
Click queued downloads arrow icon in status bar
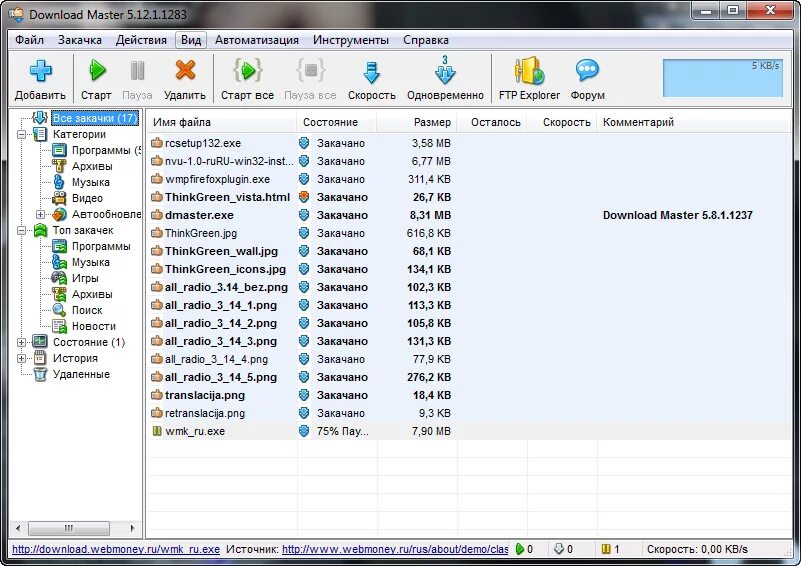pyautogui.click(x=559, y=549)
